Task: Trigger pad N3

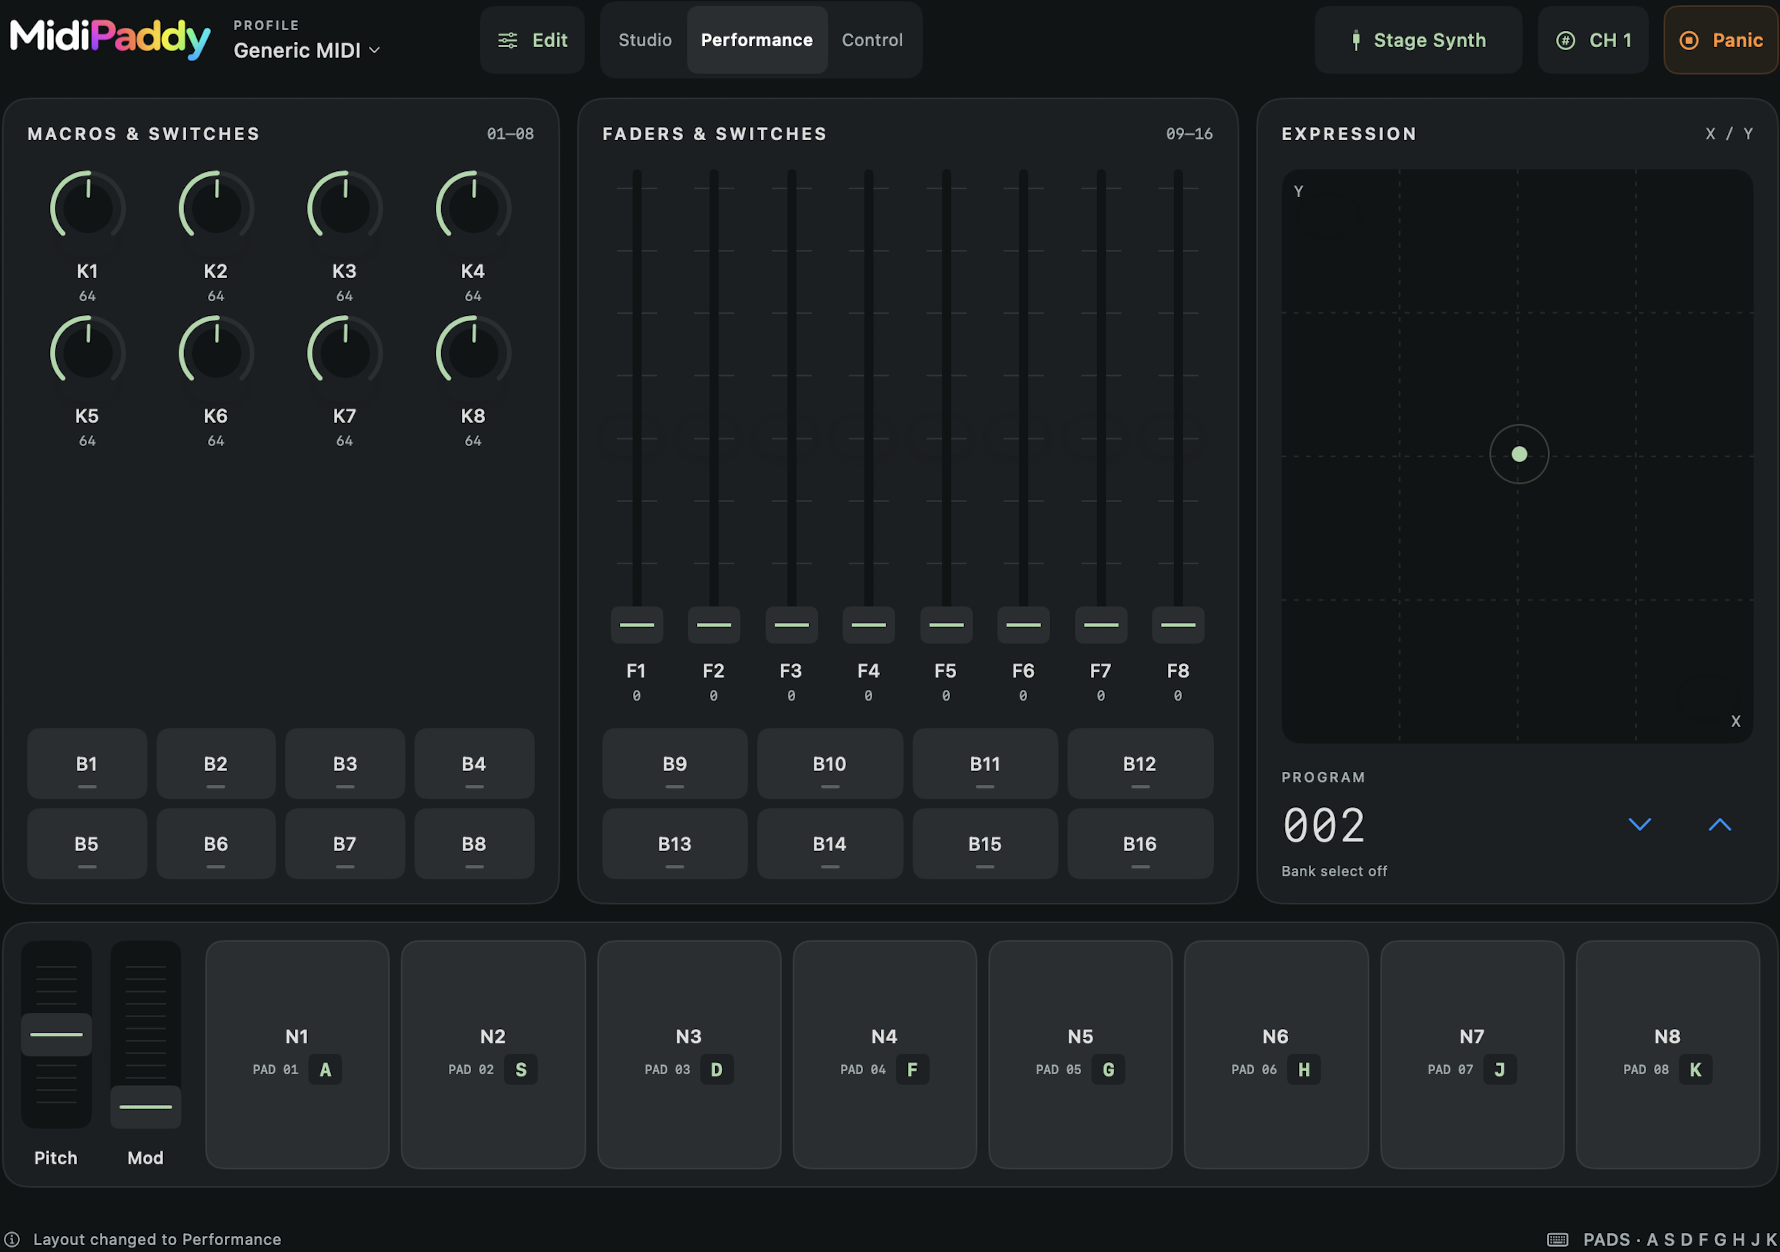Action: point(689,1054)
